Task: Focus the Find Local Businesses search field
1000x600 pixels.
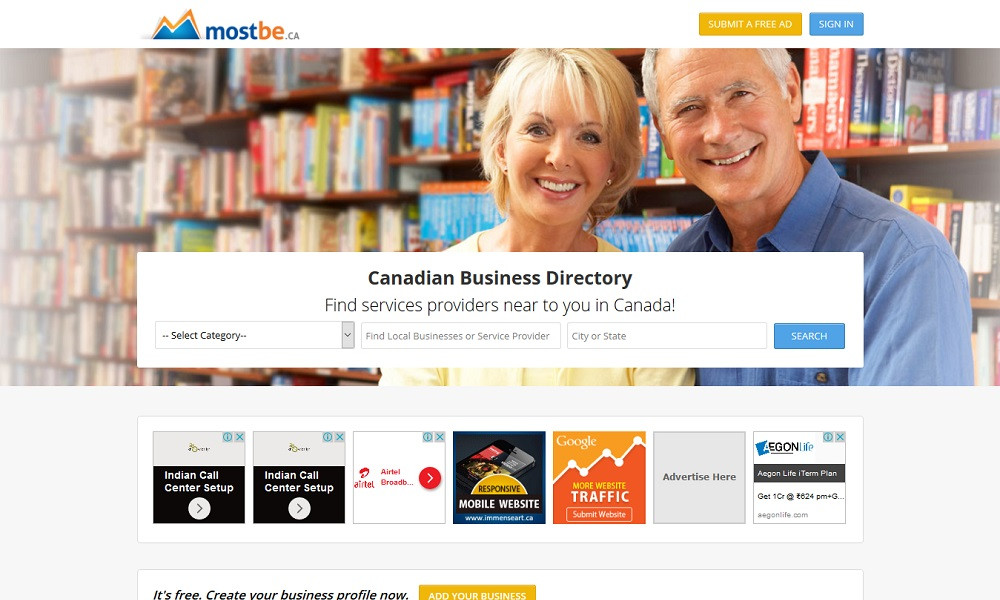Action: 460,335
